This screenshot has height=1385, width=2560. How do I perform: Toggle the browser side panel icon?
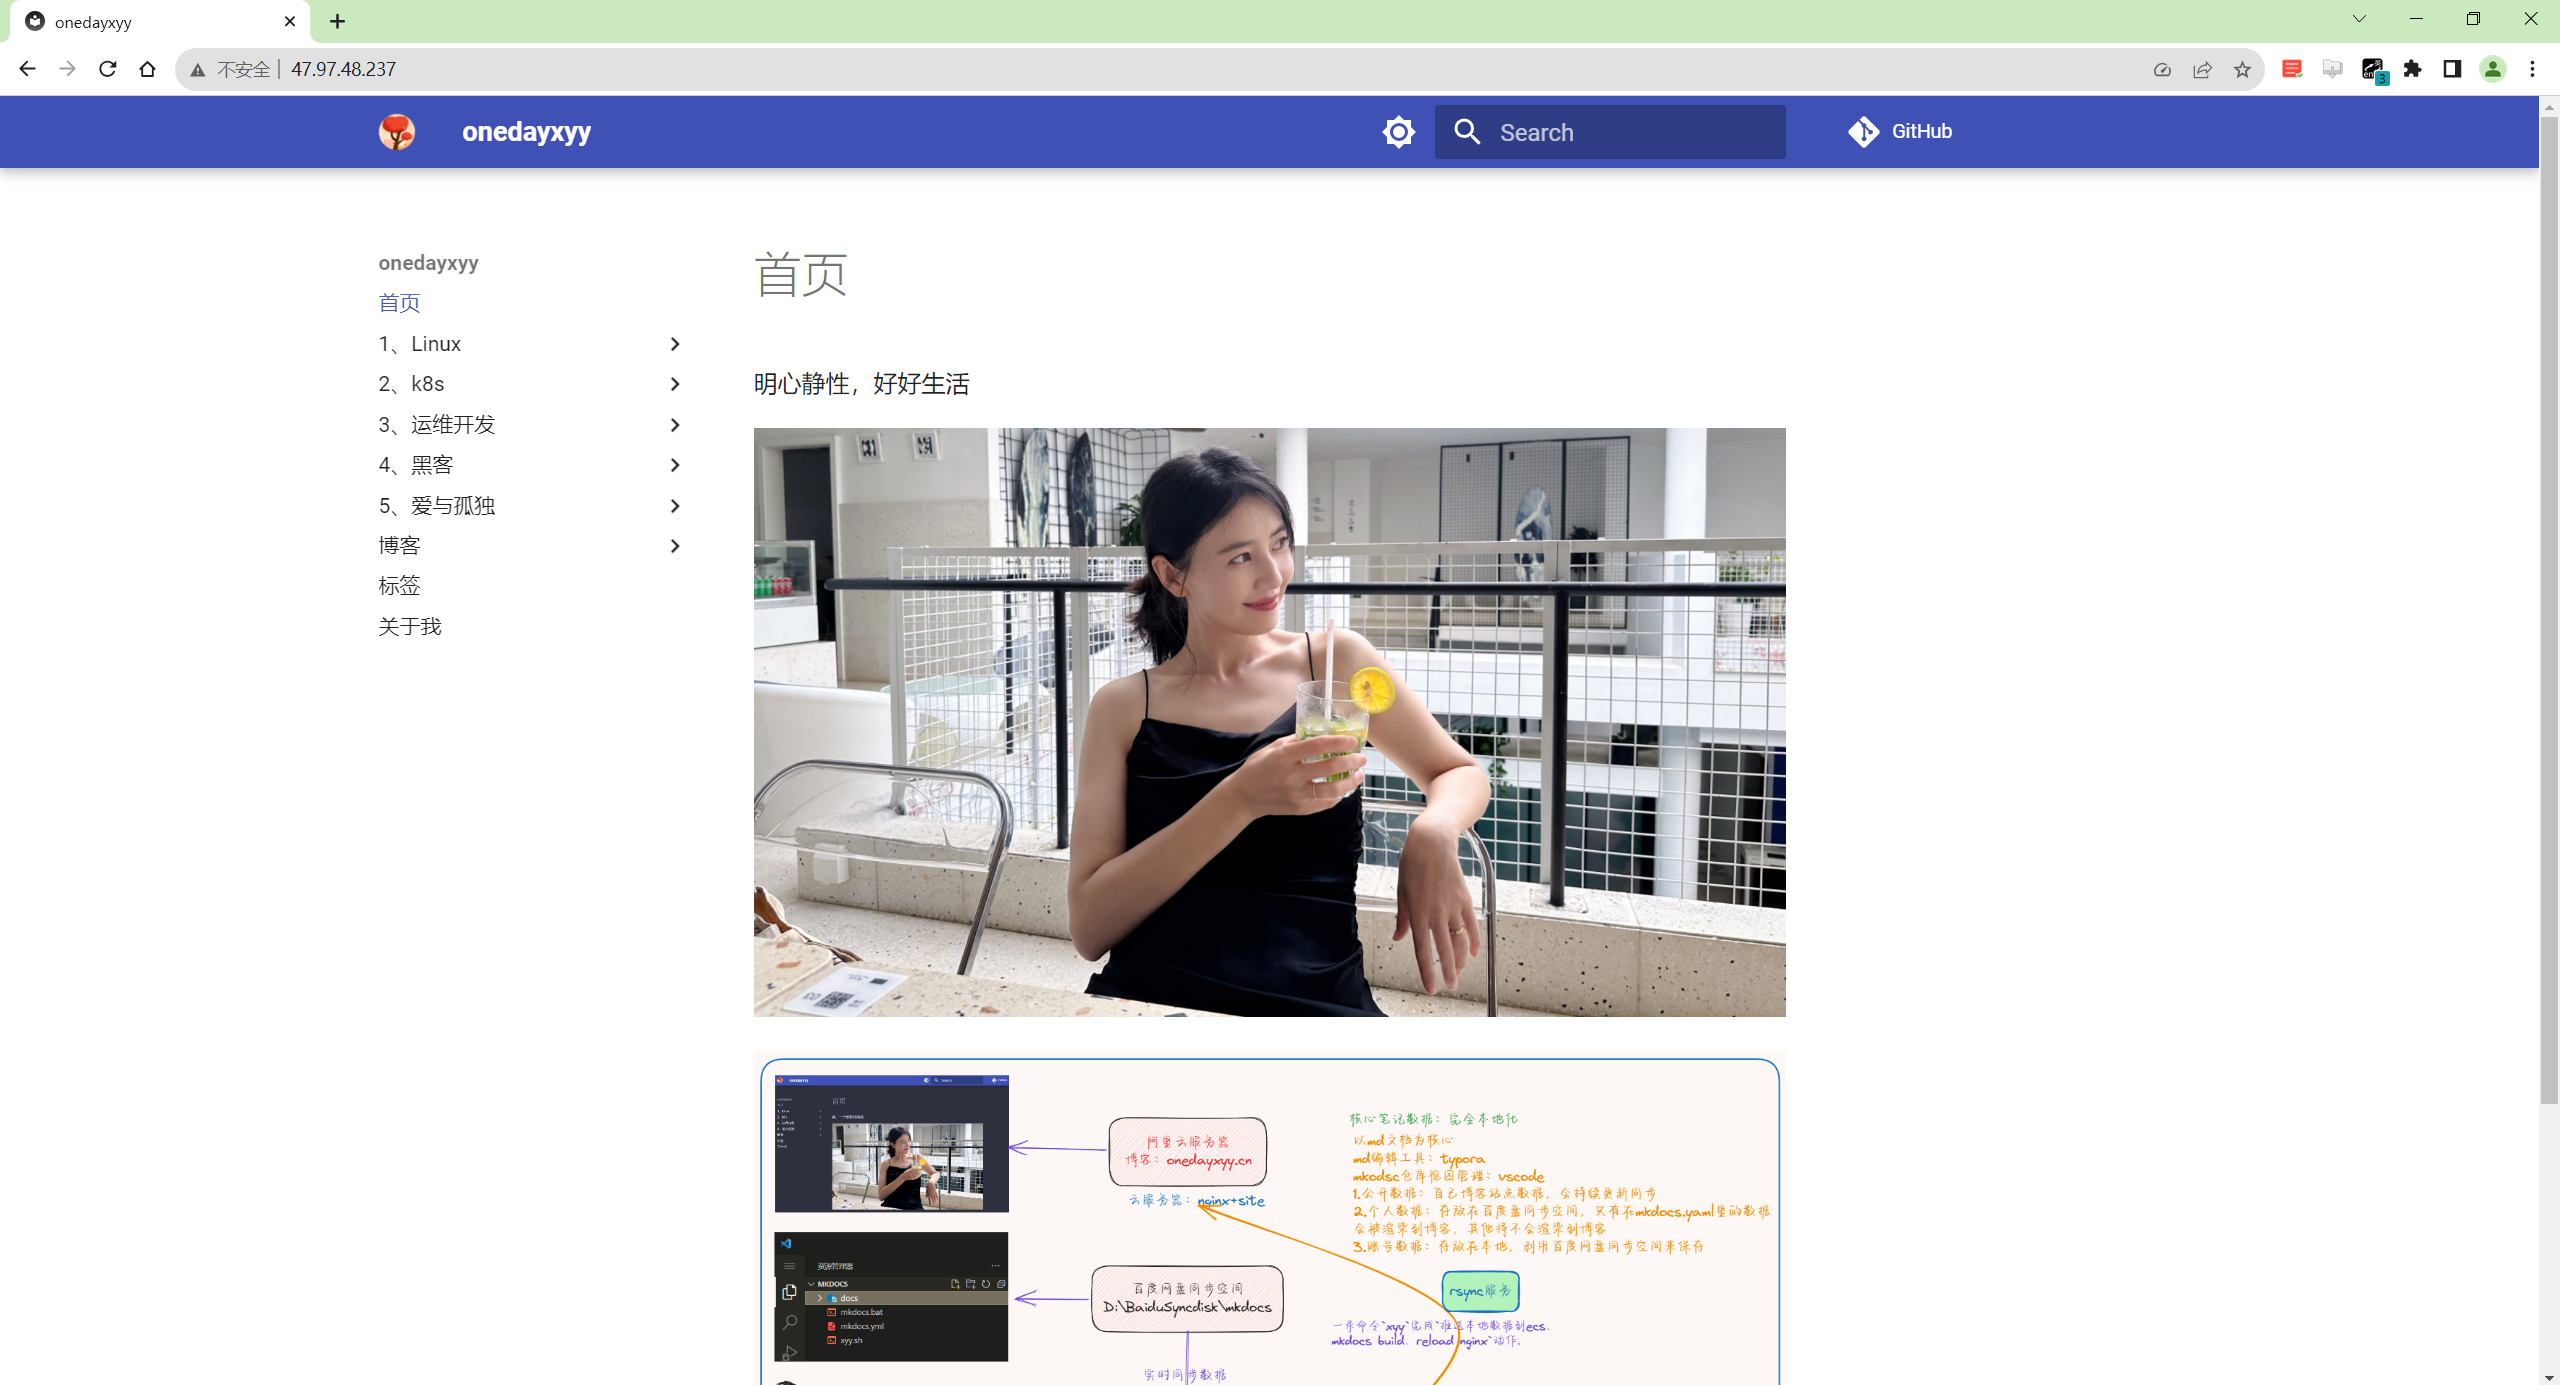click(x=2452, y=69)
